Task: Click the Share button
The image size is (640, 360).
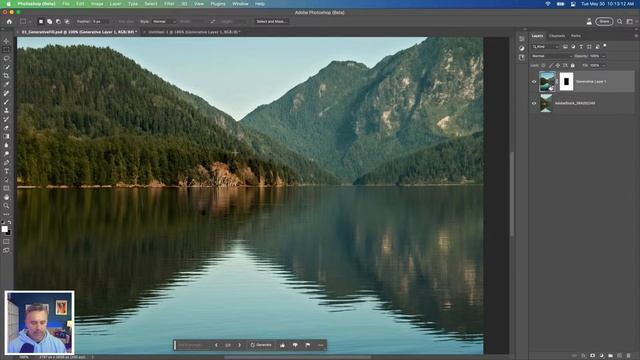Action: (604, 22)
